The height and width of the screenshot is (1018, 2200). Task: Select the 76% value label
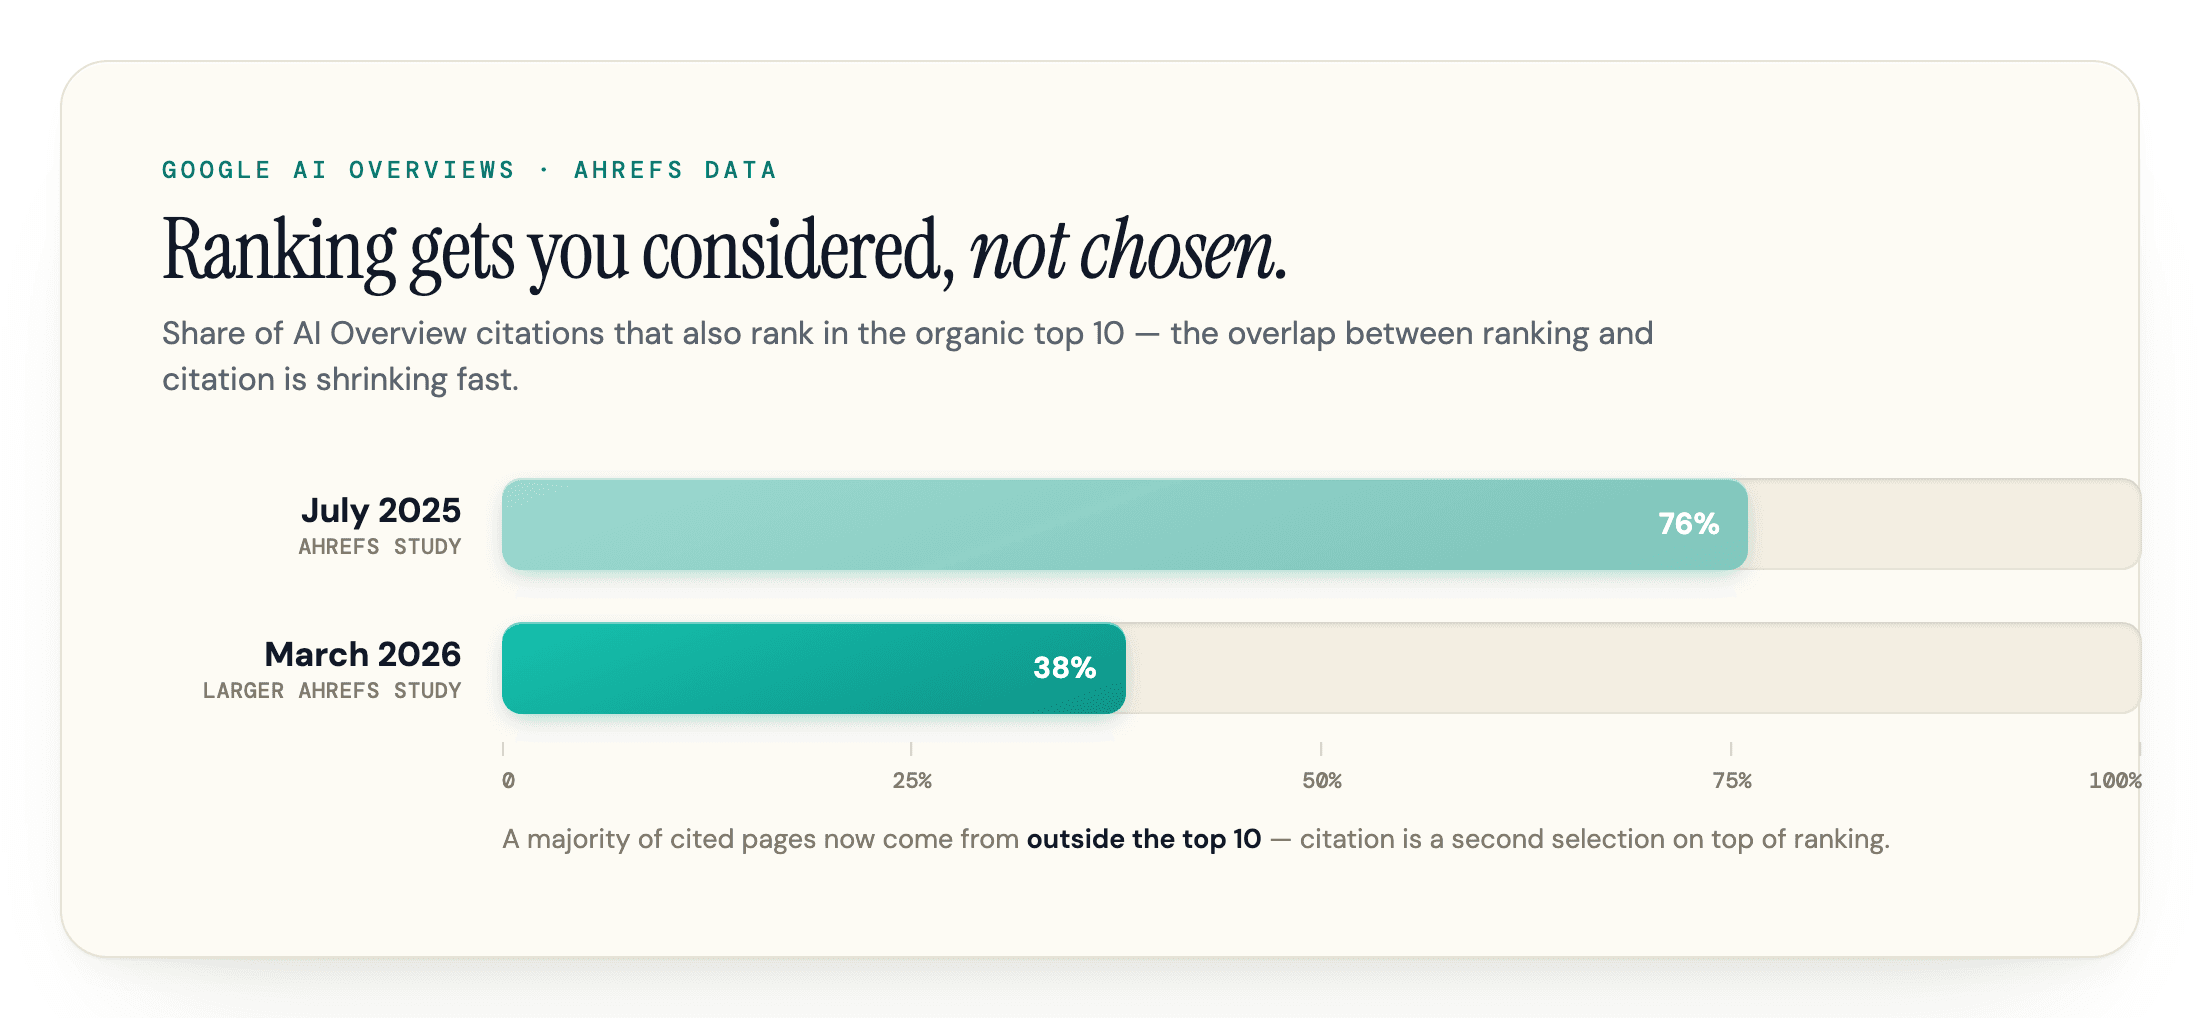coord(1688,524)
